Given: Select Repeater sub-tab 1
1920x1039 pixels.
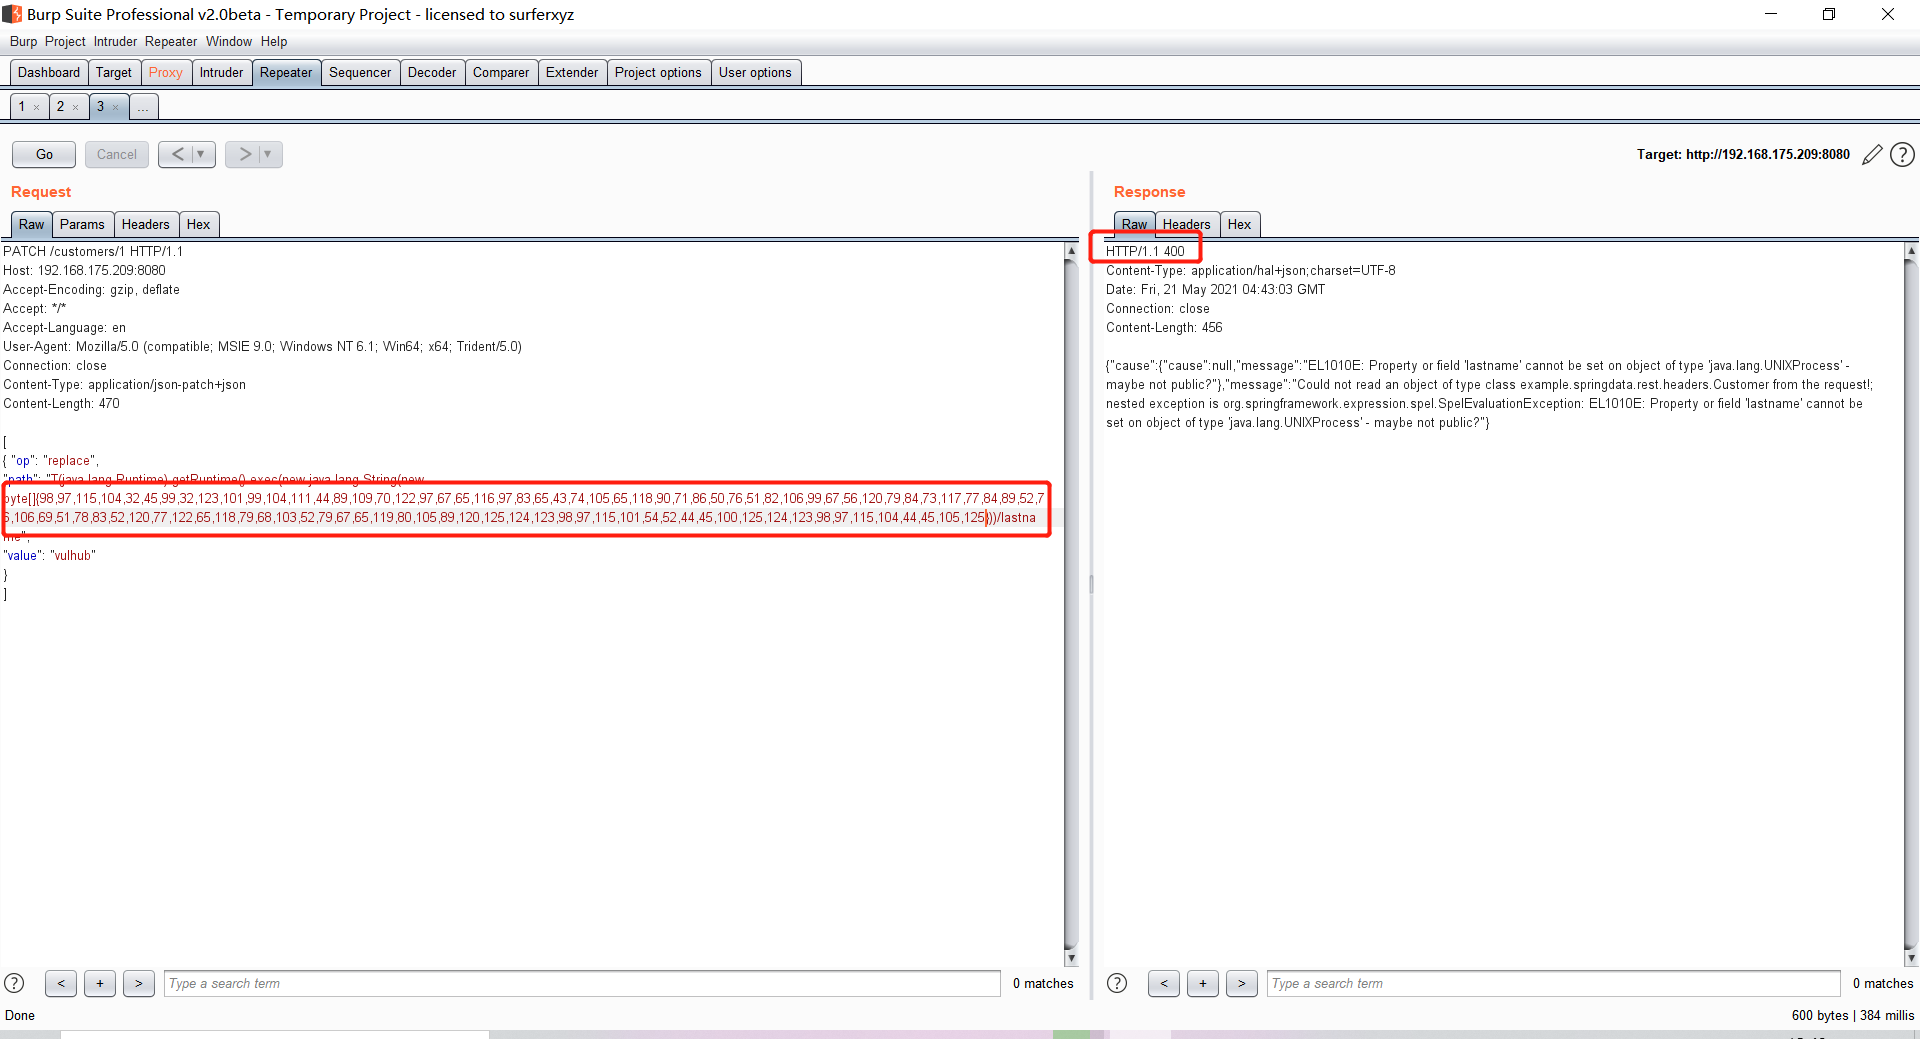Looking at the screenshot, I should click(x=22, y=106).
